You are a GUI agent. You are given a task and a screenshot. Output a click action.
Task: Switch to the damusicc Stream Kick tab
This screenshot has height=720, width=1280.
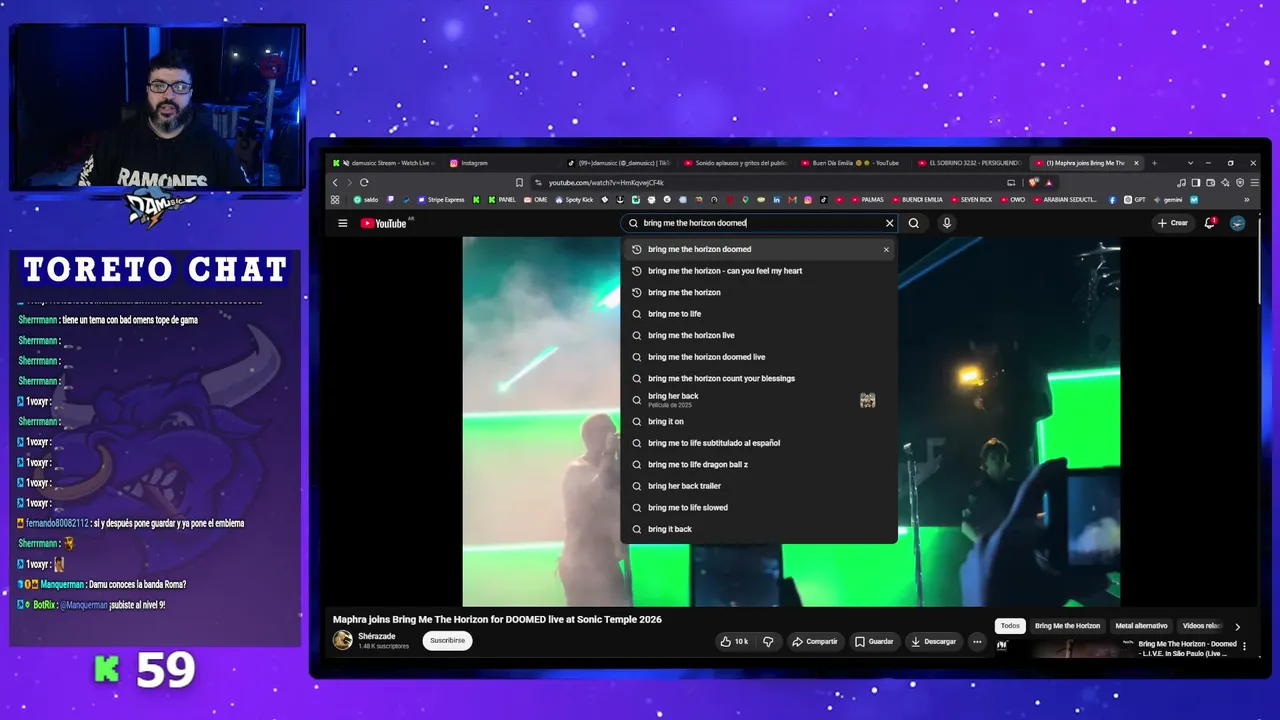pyautogui.click(x=385, y=163)
